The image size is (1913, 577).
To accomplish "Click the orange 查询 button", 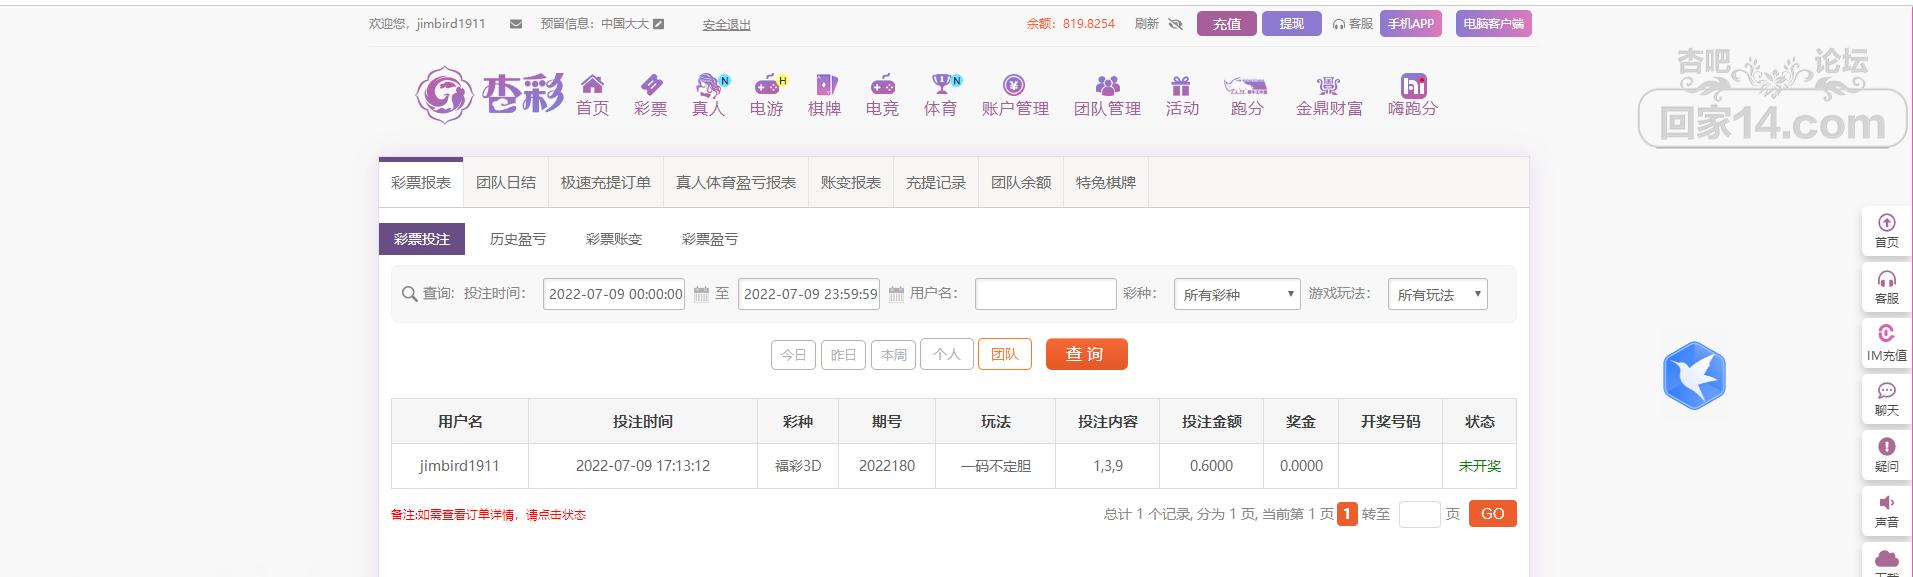I will [x=1086, y=354].
